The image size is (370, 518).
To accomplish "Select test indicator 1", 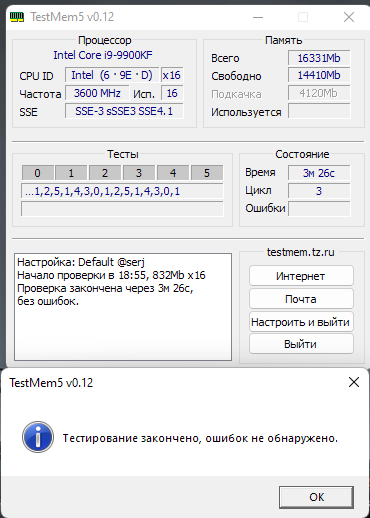I will [71, 173].
